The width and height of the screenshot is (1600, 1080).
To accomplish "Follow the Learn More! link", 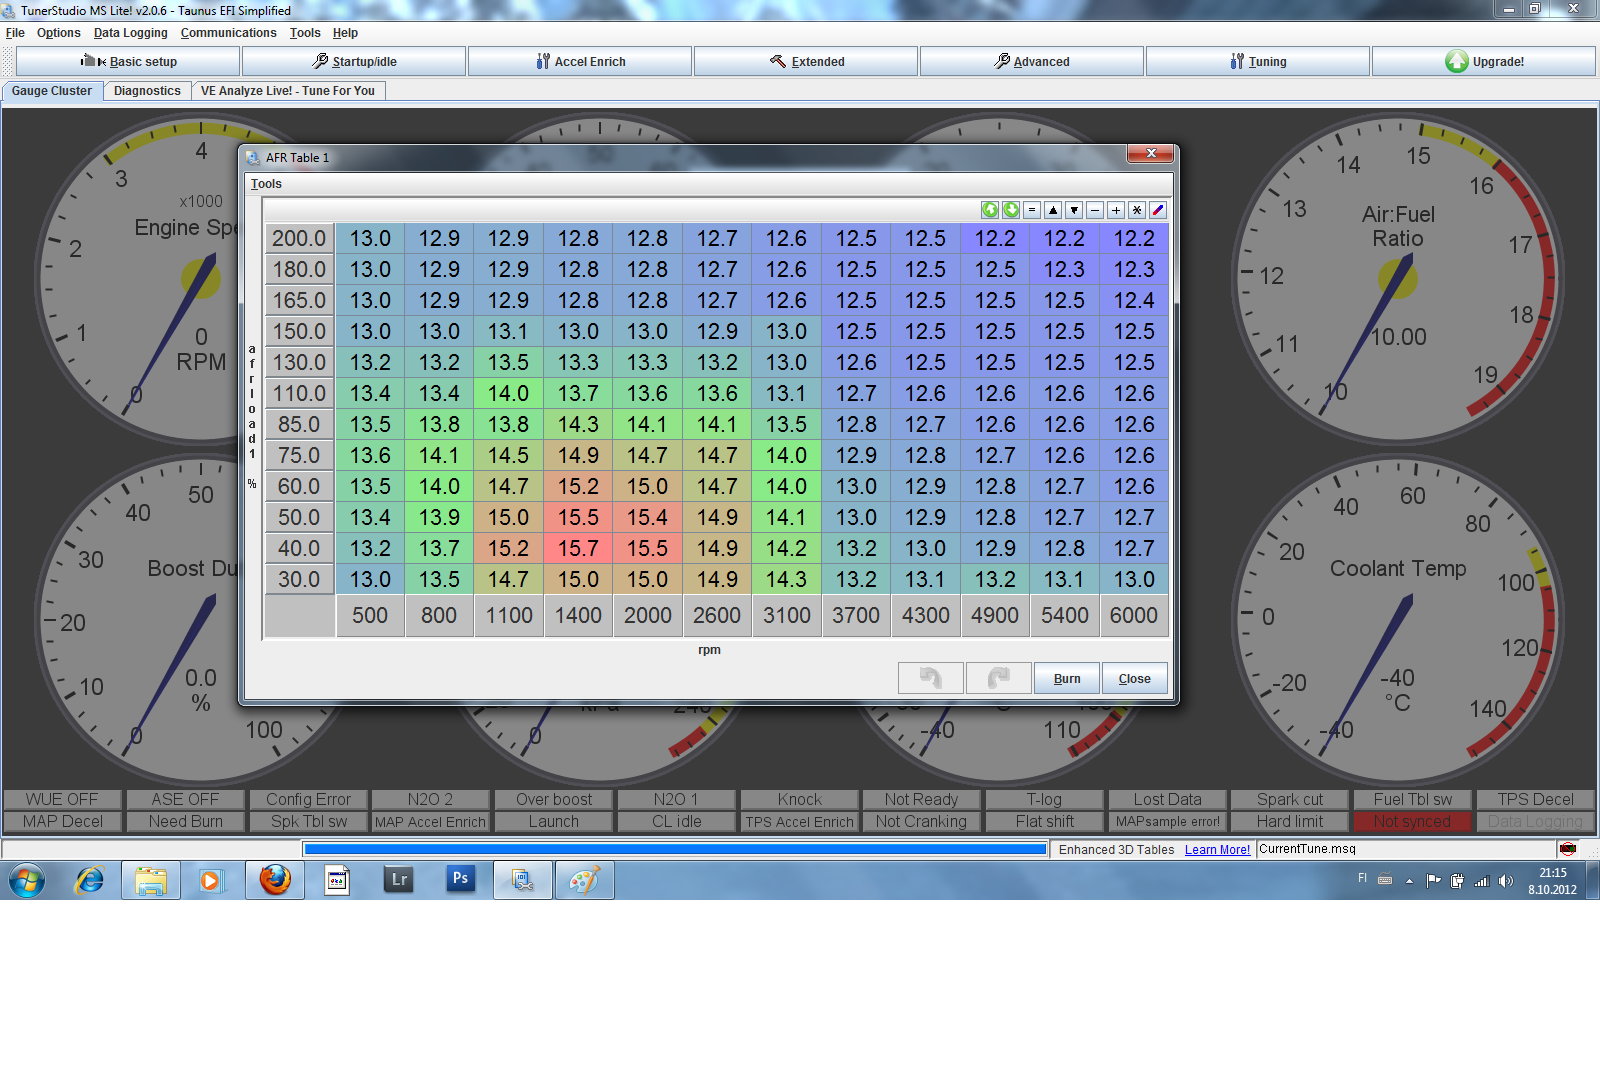I will pos(1217,850).
